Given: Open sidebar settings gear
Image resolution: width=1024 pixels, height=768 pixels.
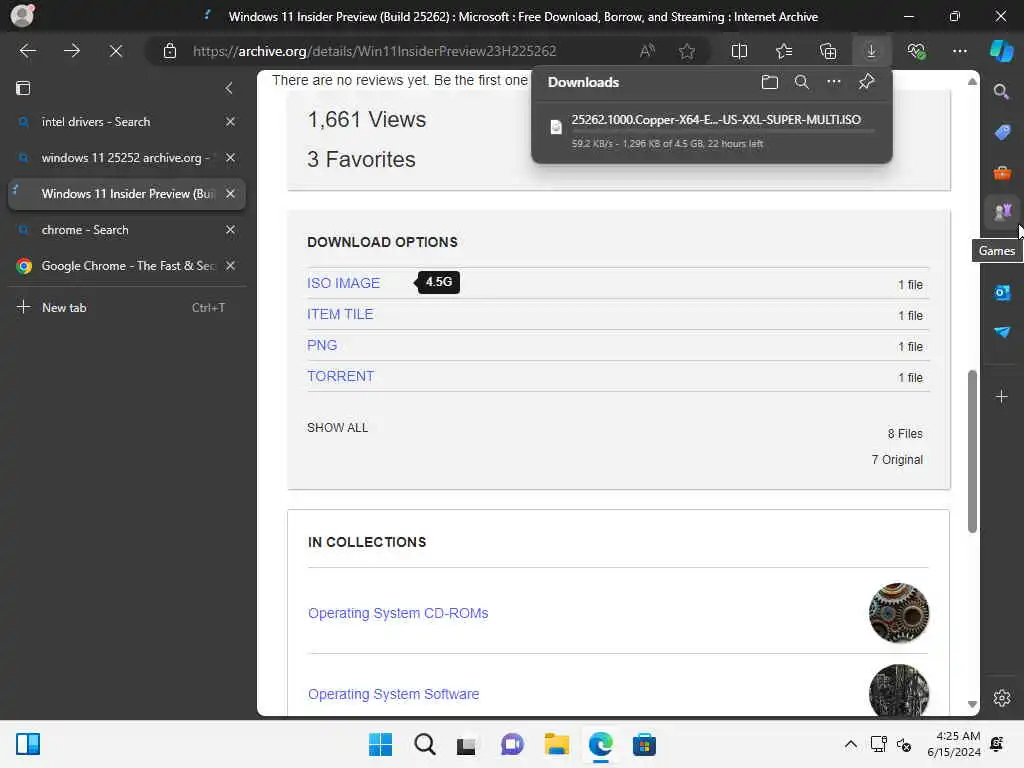Looking at the screenshot, I should 1002,698.
